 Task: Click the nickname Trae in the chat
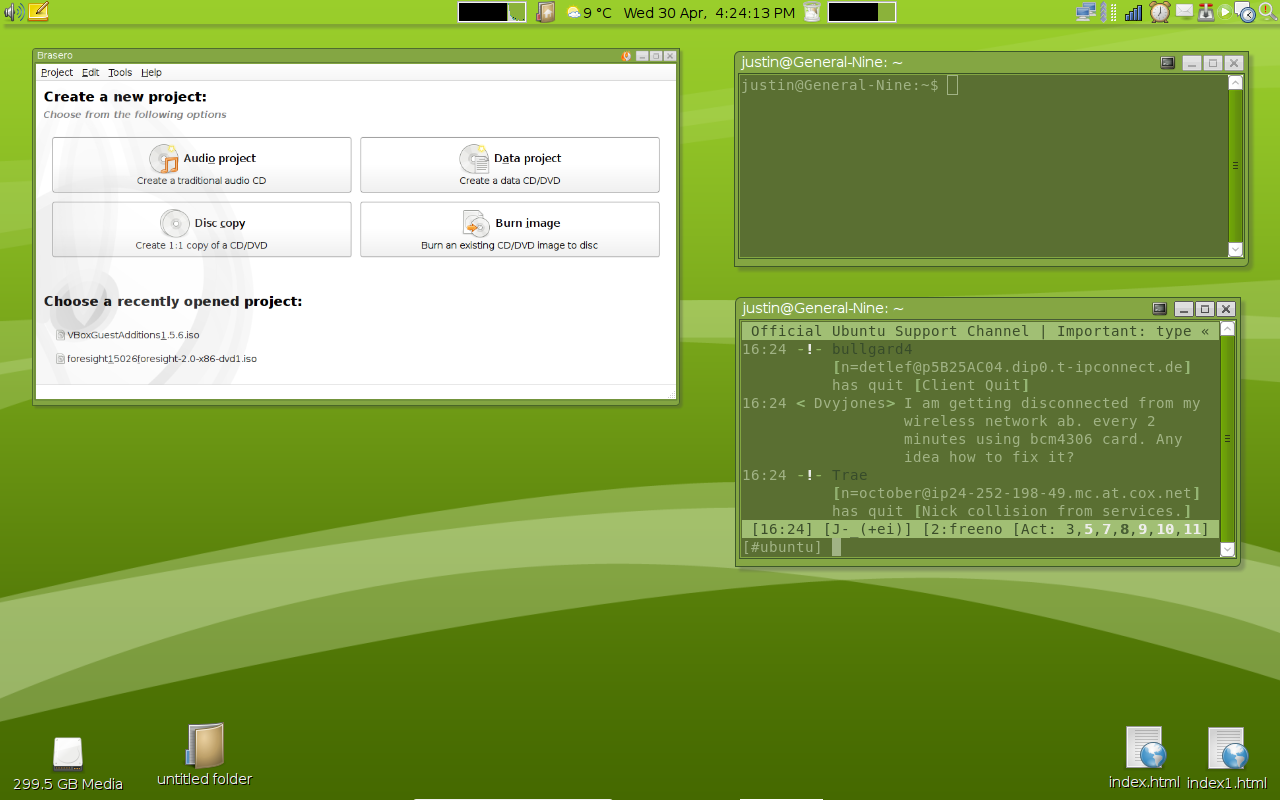(850, 475)
